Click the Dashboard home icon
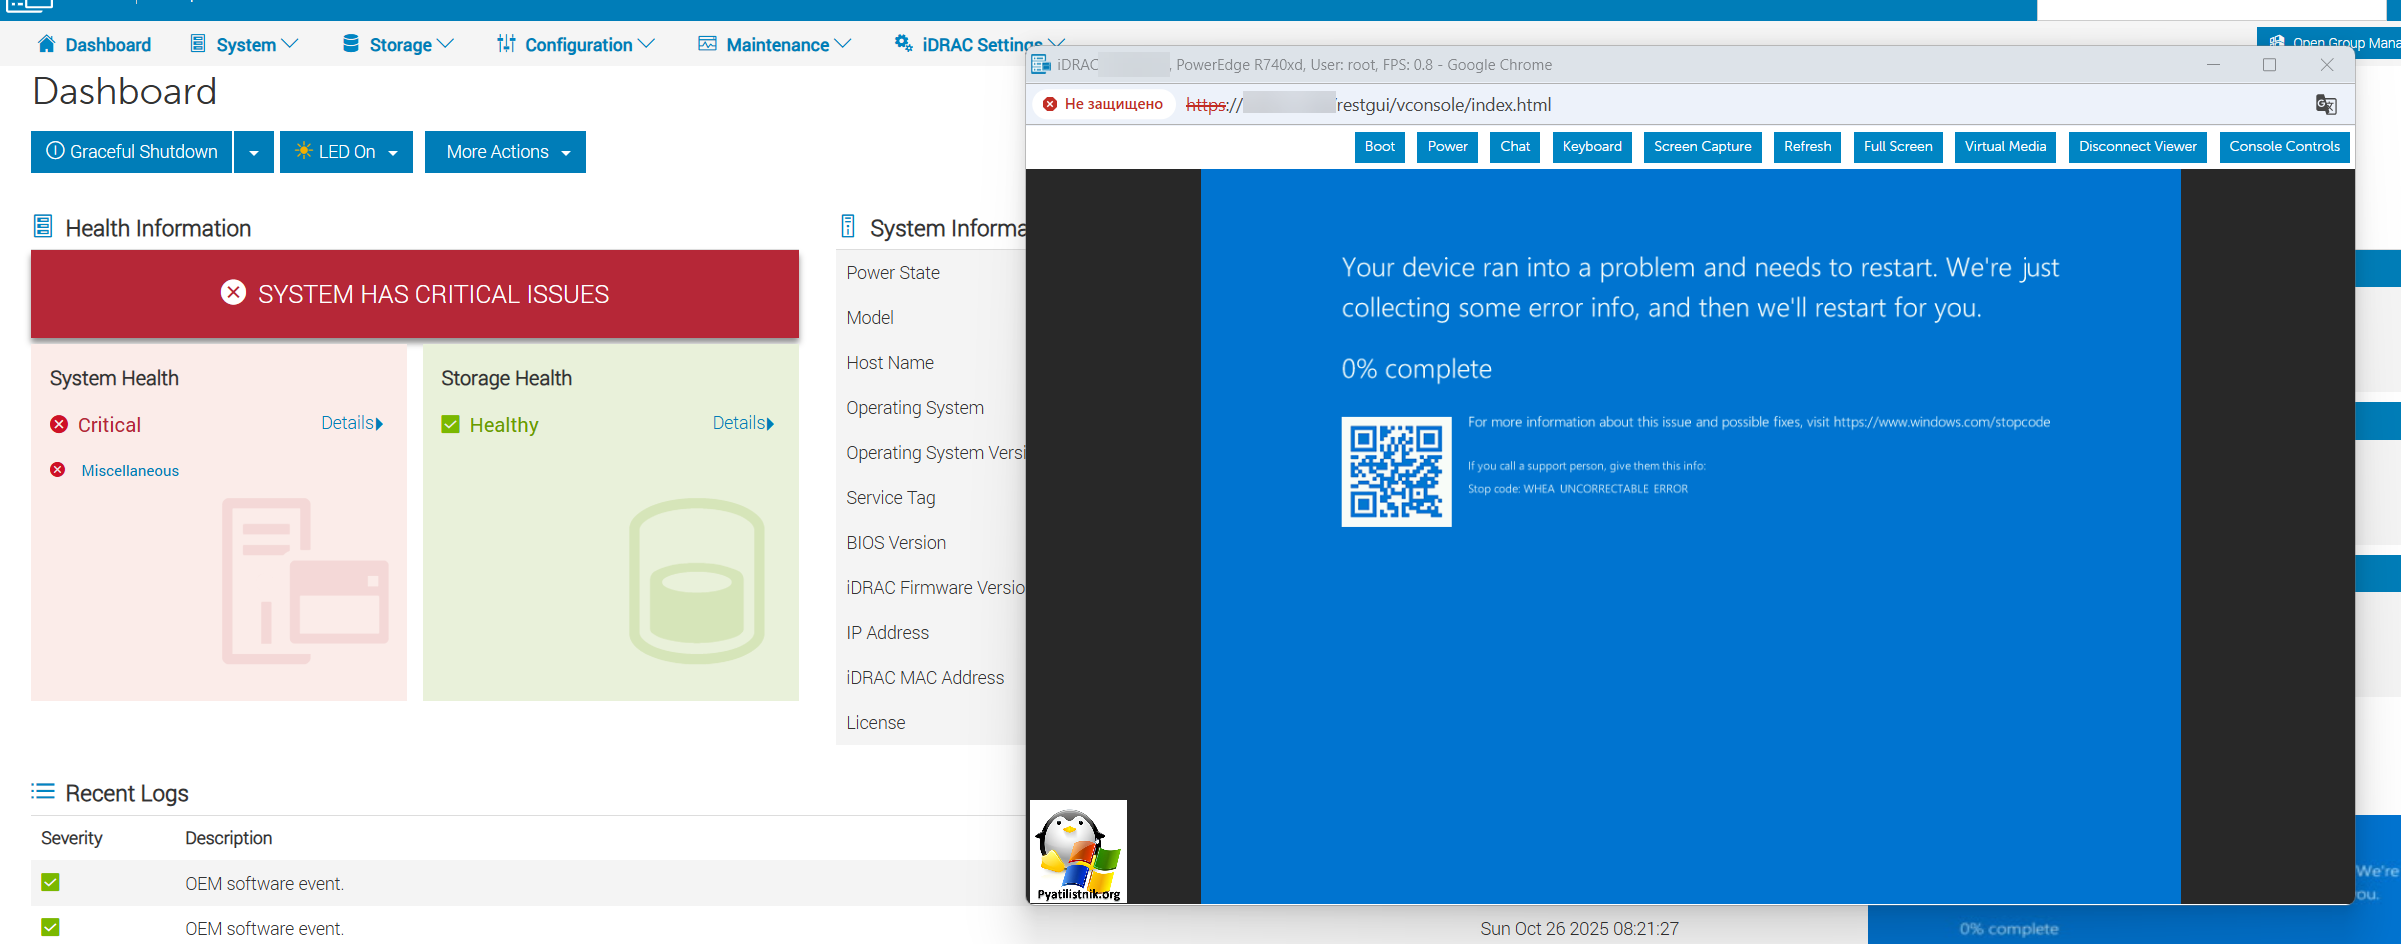The width and height of the screenshot is (2401, 944). coord(46,44)
